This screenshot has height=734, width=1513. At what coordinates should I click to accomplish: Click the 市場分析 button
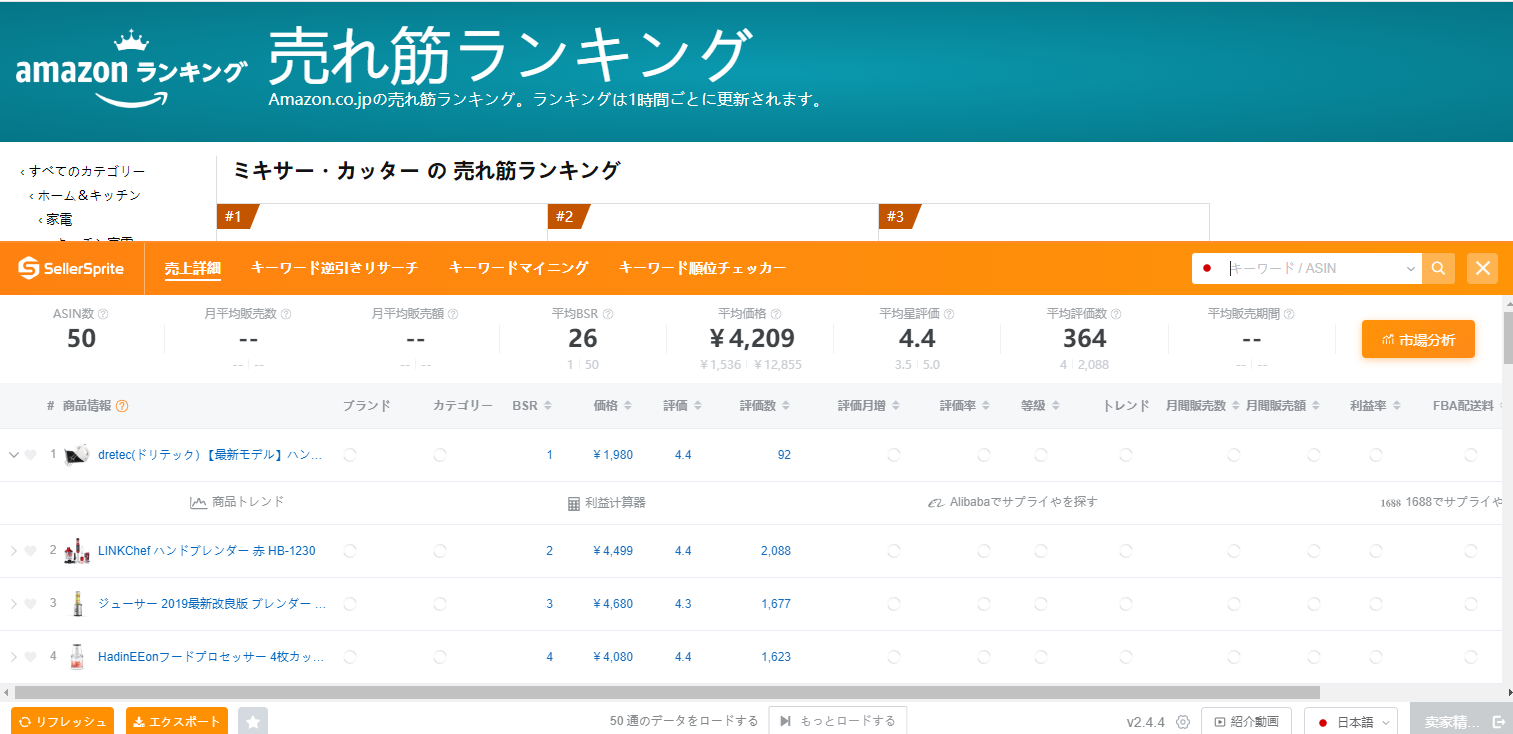coord(1418,339)
